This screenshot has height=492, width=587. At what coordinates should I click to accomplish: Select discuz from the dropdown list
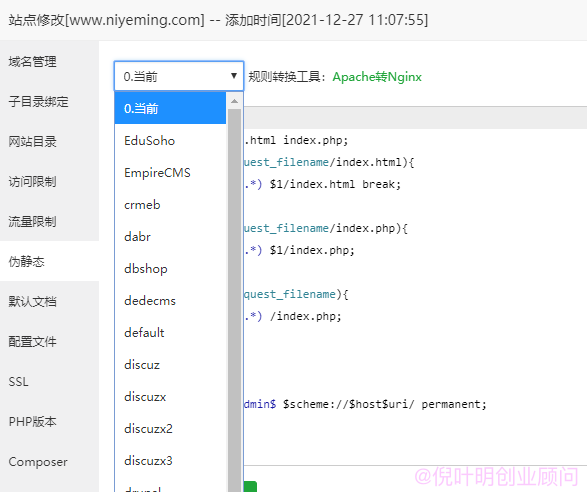point(170,365)
